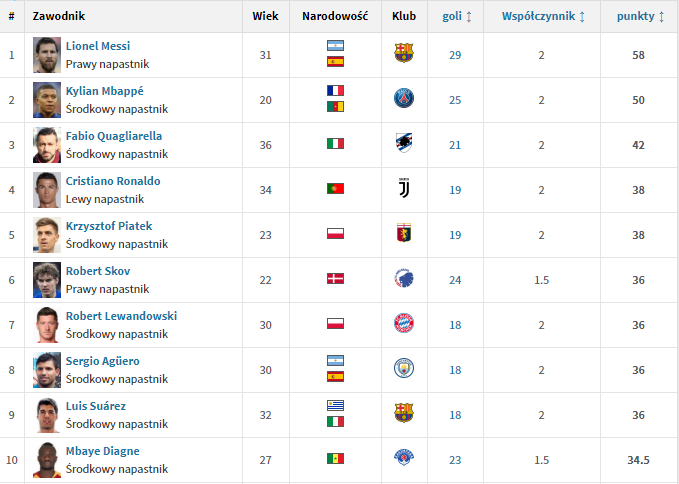Click Sergio Agüero's player photo
679x484 pixels.
coord(47,370)
